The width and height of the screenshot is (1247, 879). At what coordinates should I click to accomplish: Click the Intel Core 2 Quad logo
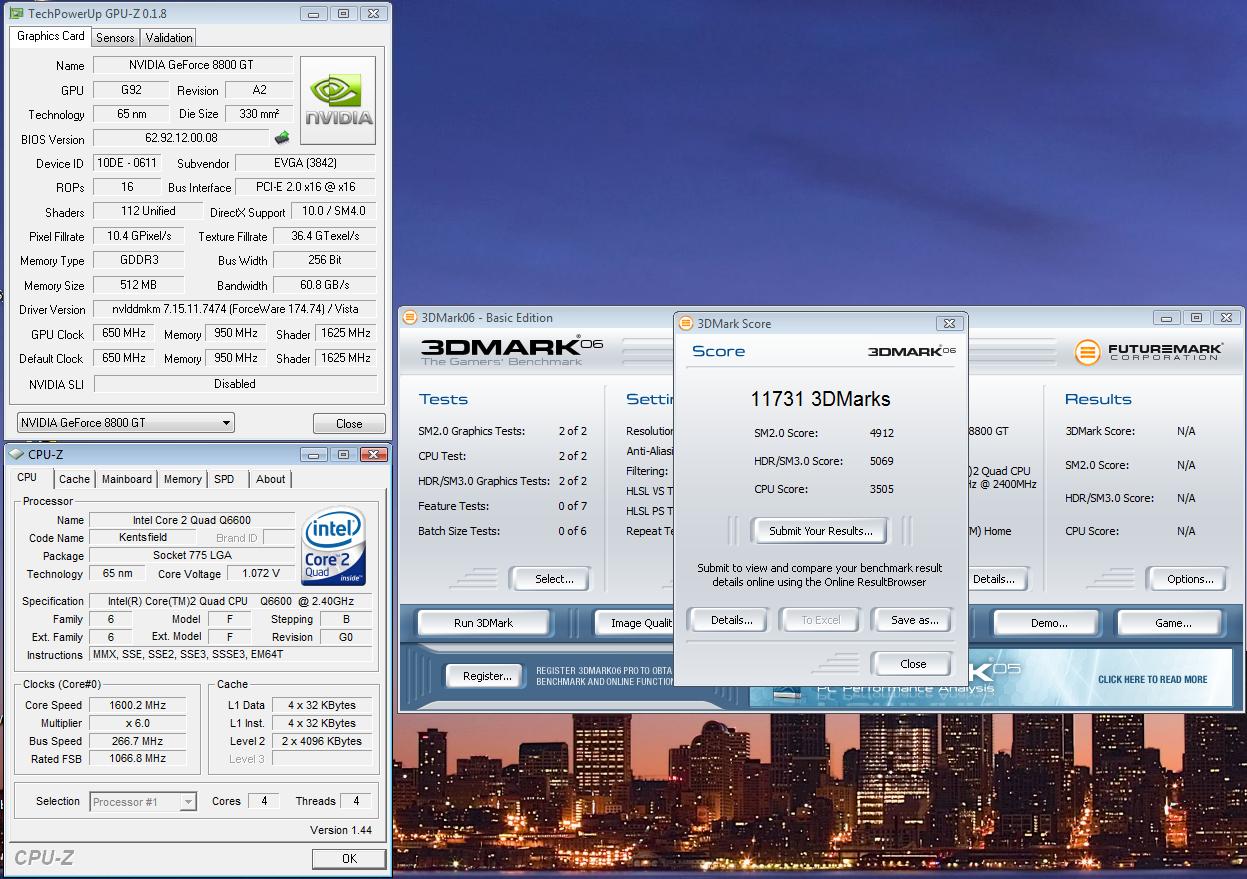tap(333, 547)
